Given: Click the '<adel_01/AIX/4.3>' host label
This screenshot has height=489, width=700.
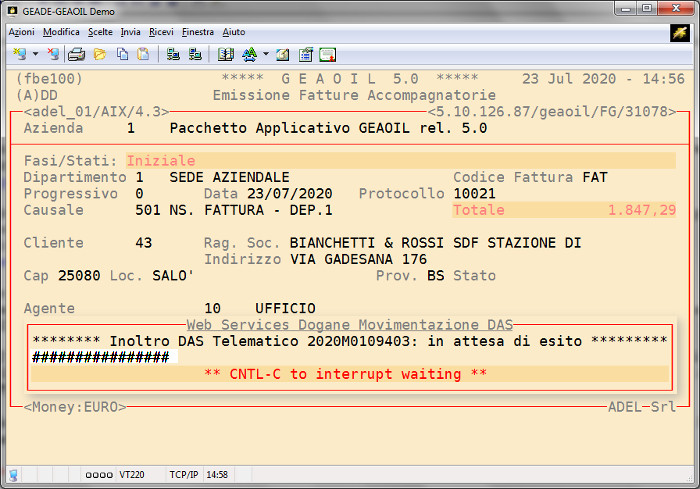Looking at the screenshot, I should coord(96,112).
